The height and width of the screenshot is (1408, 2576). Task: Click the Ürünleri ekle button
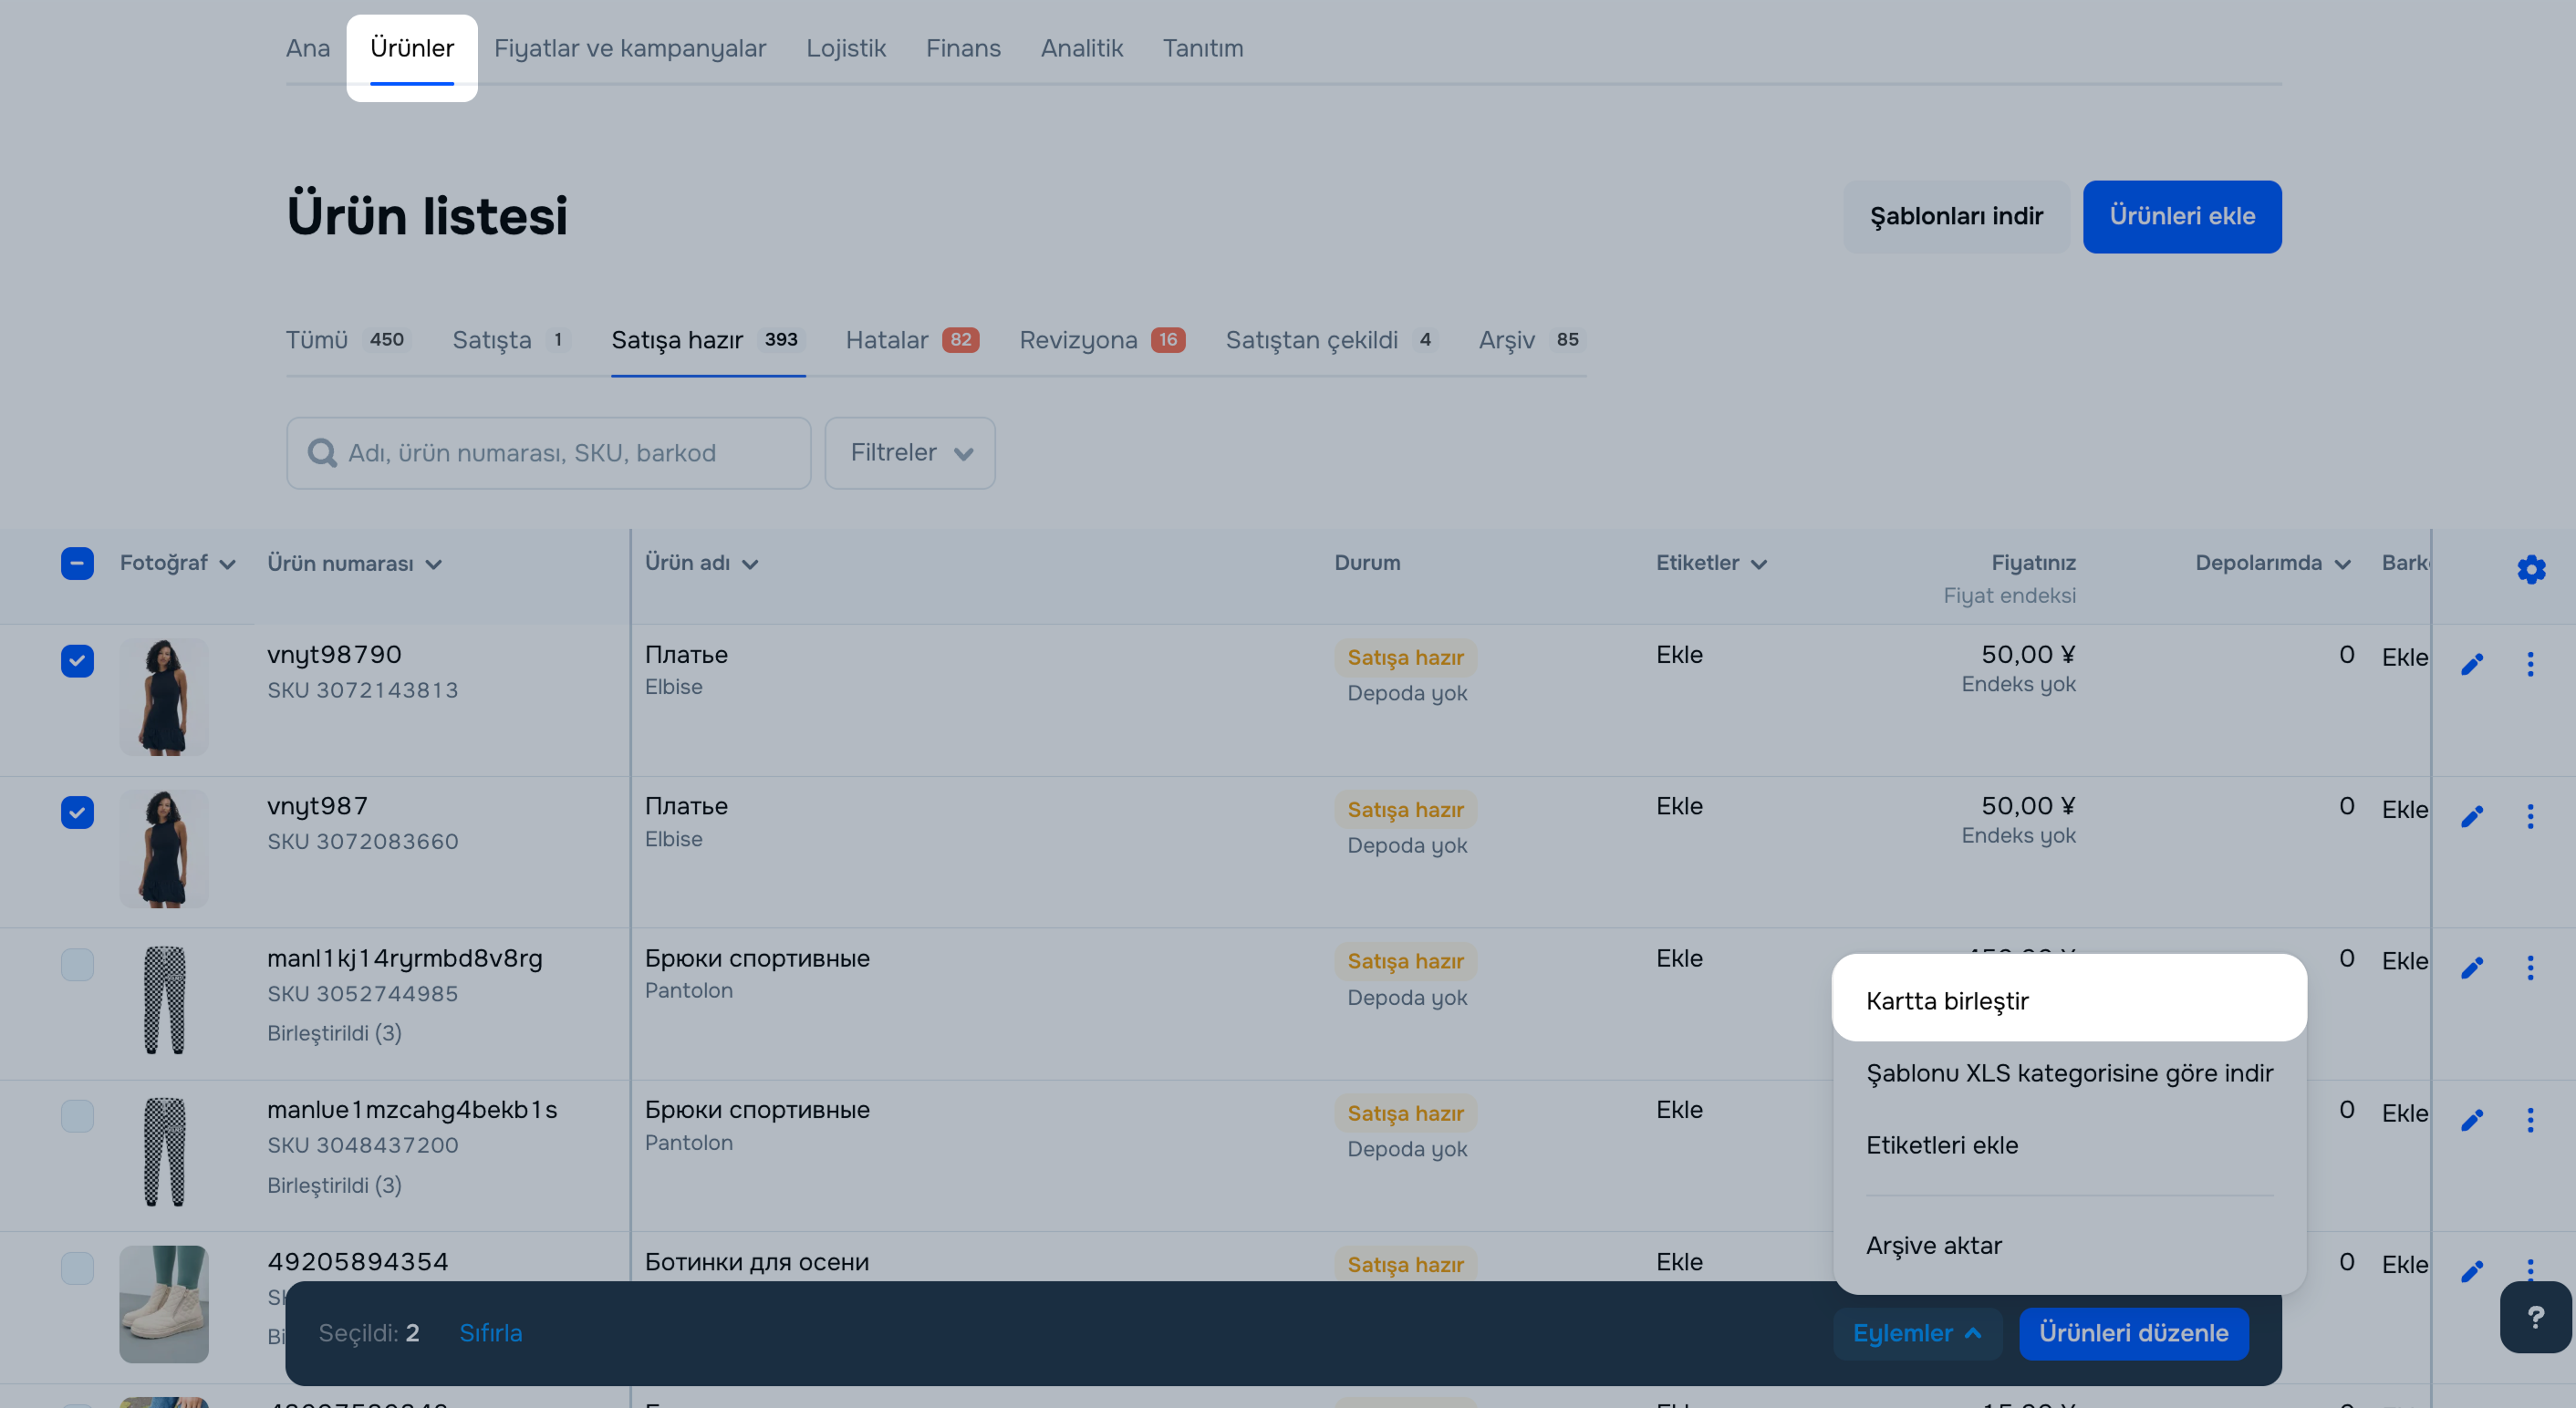pos(2181,216)
